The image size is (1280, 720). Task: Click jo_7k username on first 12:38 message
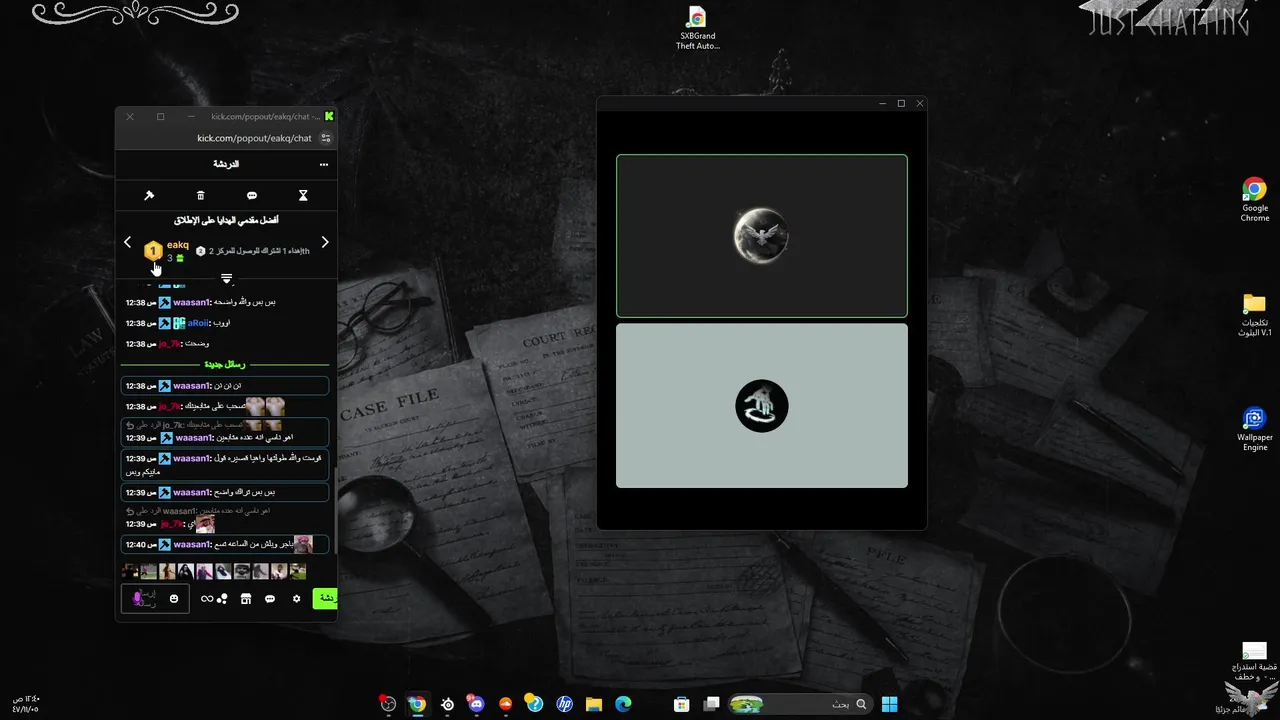click(170, 344)
